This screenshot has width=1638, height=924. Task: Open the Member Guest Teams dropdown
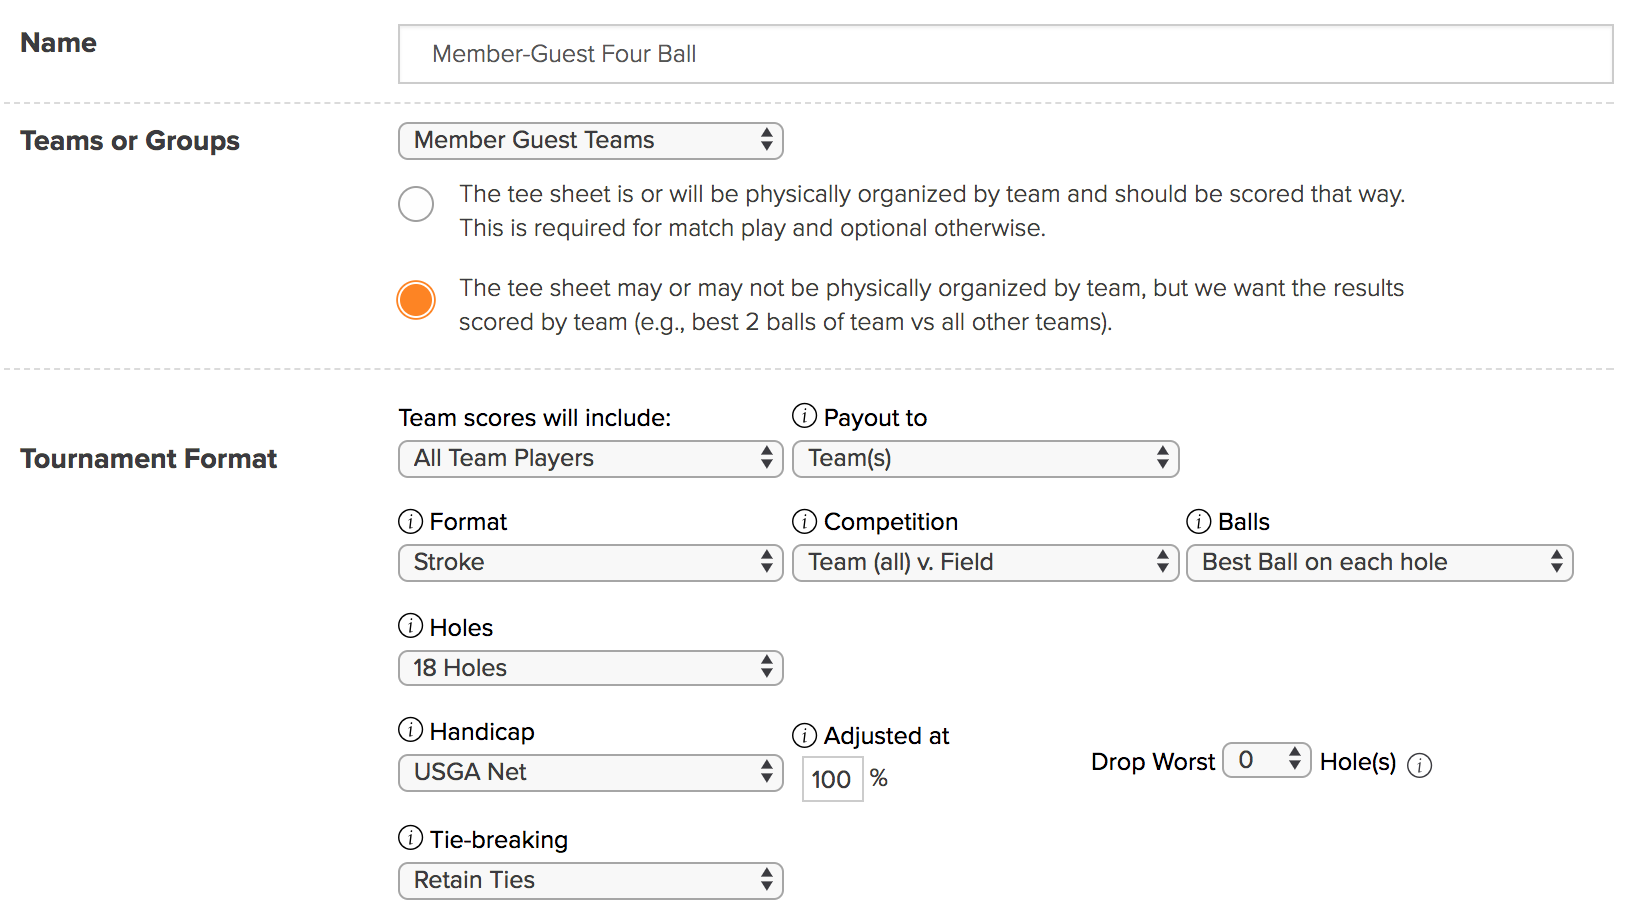point(590,141)
